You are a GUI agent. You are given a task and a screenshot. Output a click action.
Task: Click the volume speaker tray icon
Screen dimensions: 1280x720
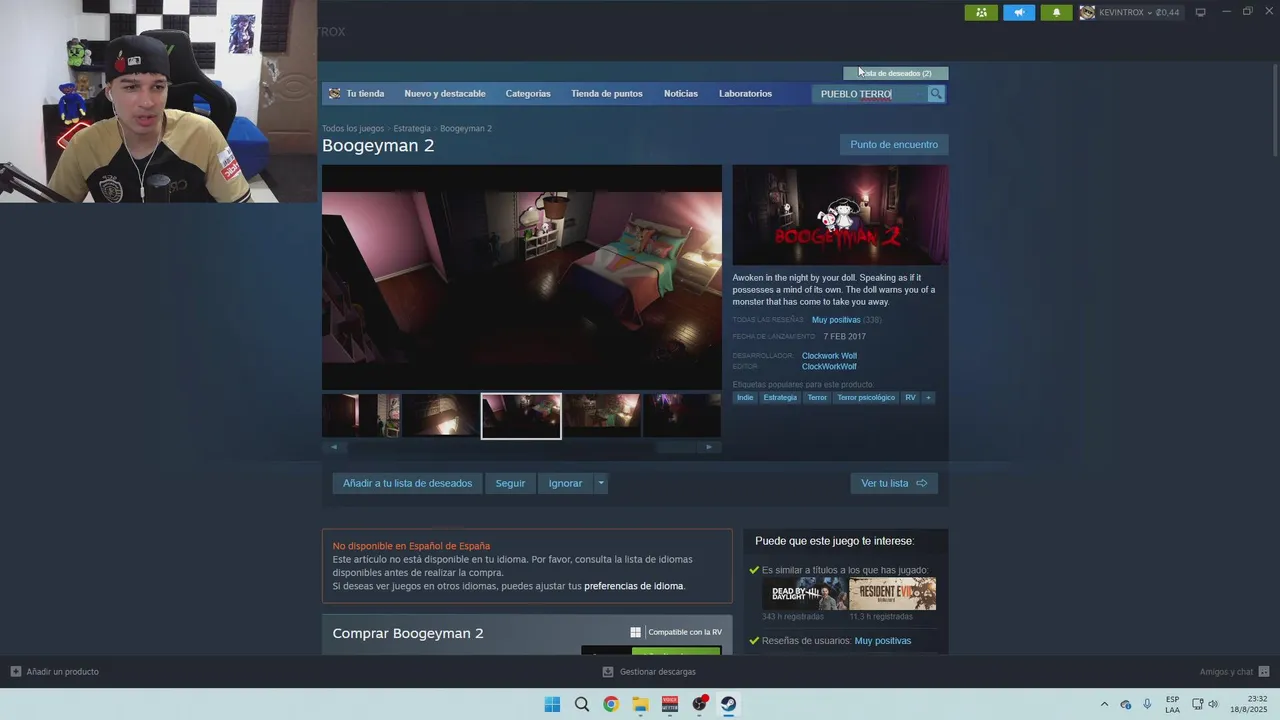tap(1213, 704)
